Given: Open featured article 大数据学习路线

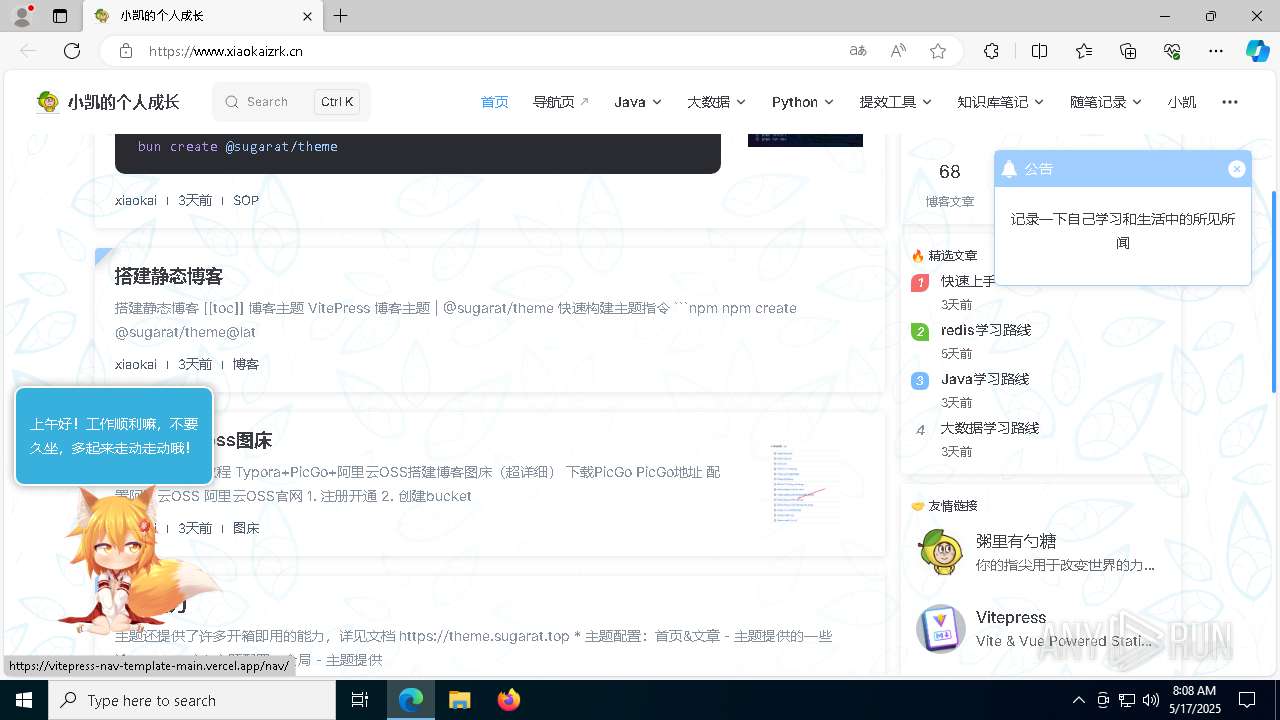Looking at the screenshot, I should pyautogui.click(x=990, y=428).
